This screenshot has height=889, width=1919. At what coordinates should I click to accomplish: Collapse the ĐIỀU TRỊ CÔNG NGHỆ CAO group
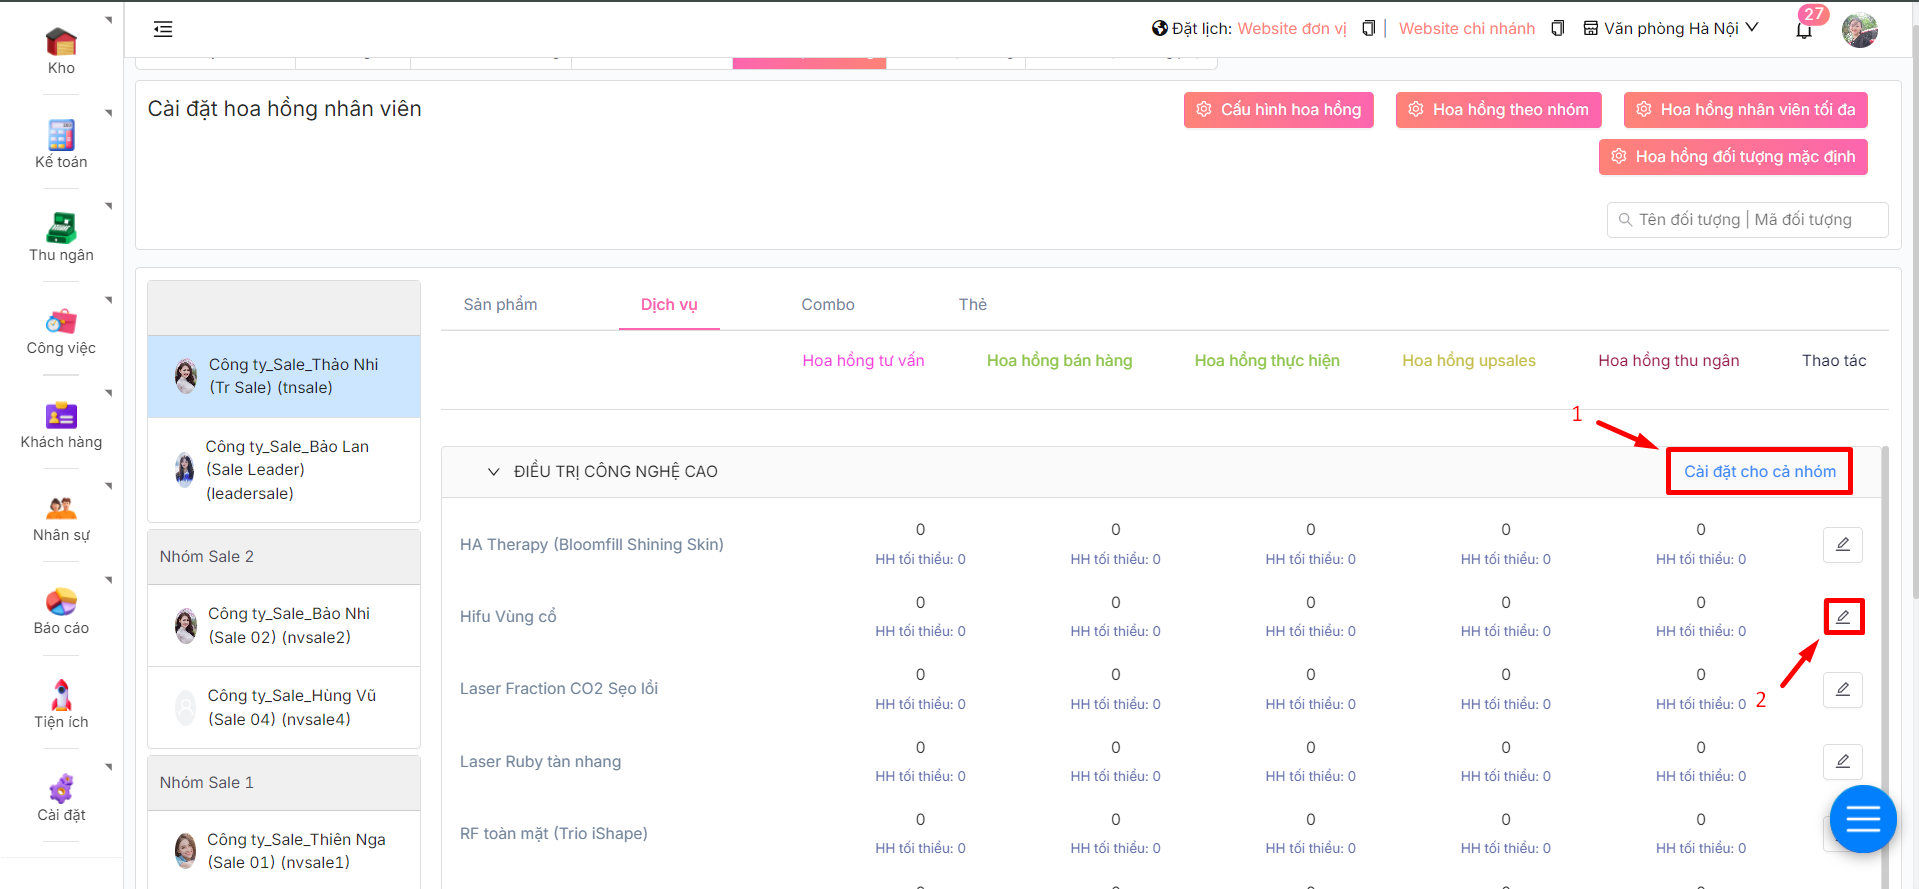coord(493,472)
